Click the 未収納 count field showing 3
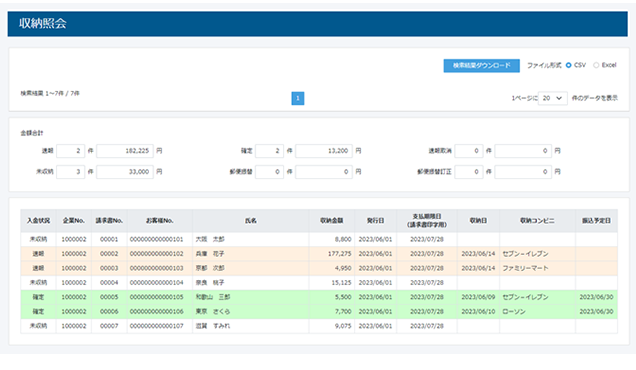The width and height of the screenshot is (636, 370). 71,172
